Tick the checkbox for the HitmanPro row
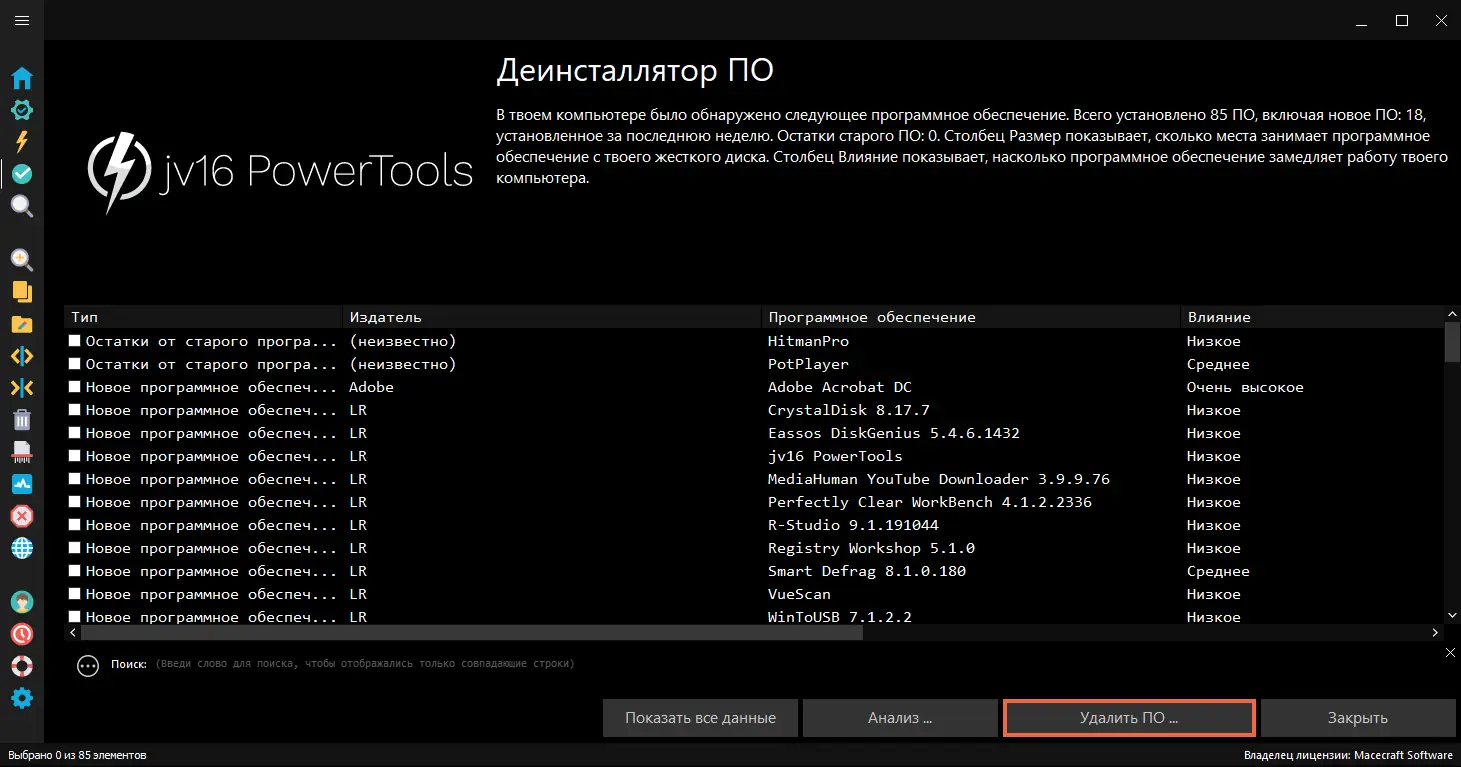 click(75, 341)
